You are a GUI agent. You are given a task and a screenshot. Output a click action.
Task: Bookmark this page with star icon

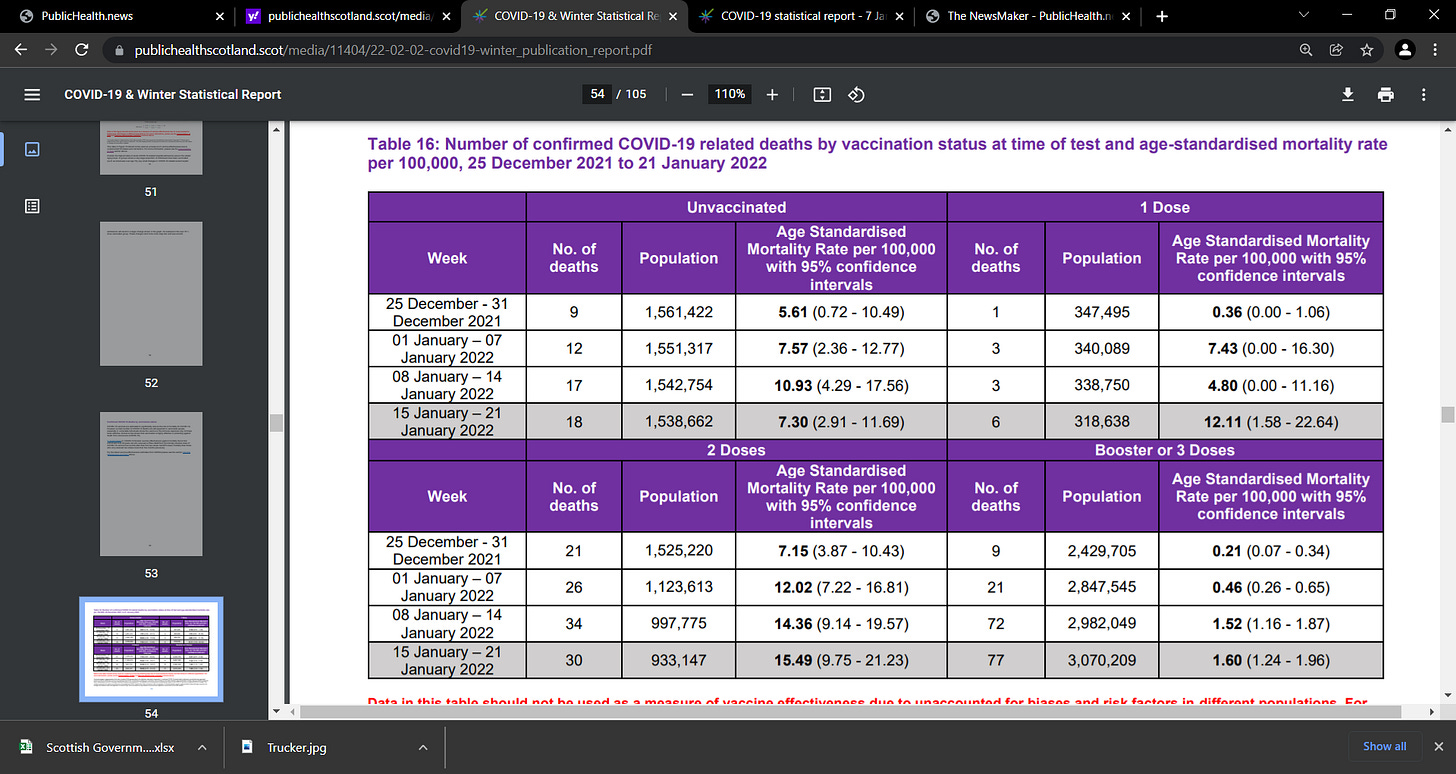click(1366, 49)
